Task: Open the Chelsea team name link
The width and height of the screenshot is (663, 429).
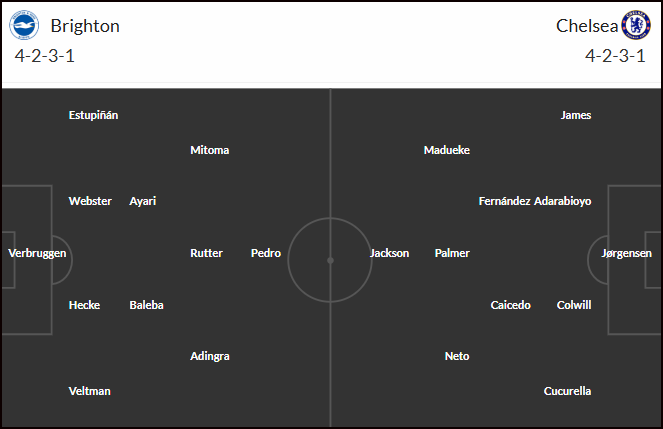Action: (x=587, y=26)
